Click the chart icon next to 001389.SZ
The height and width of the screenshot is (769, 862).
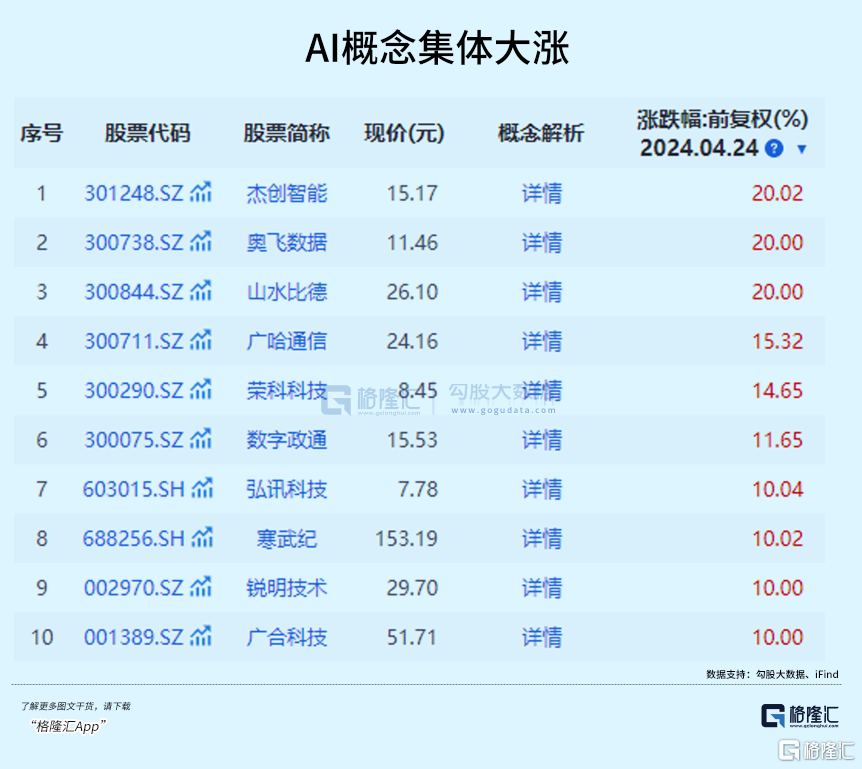(202, 636)
